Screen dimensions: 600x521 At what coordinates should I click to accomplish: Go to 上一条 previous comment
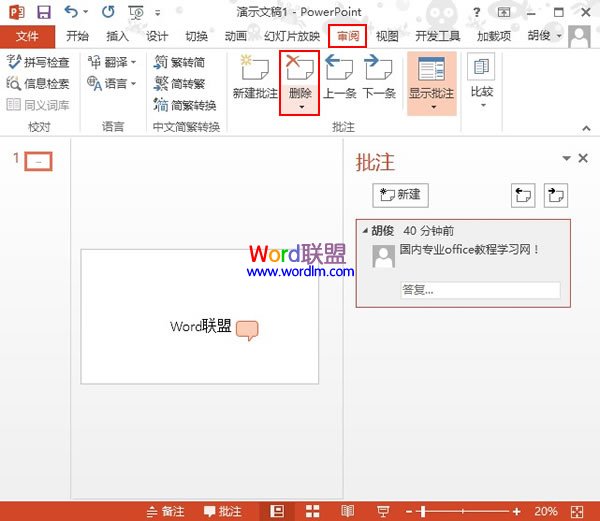point(340,77)
